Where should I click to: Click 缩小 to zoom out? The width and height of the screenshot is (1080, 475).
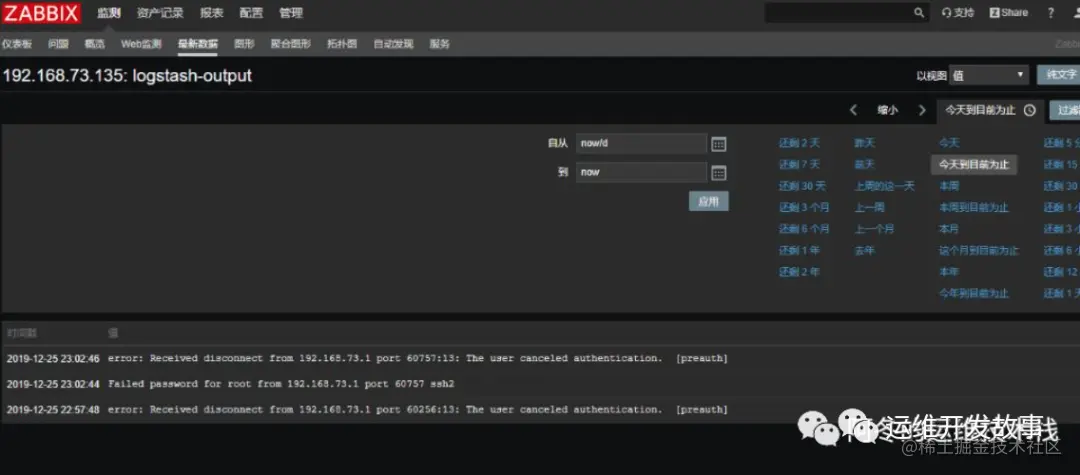pos(887,110)
